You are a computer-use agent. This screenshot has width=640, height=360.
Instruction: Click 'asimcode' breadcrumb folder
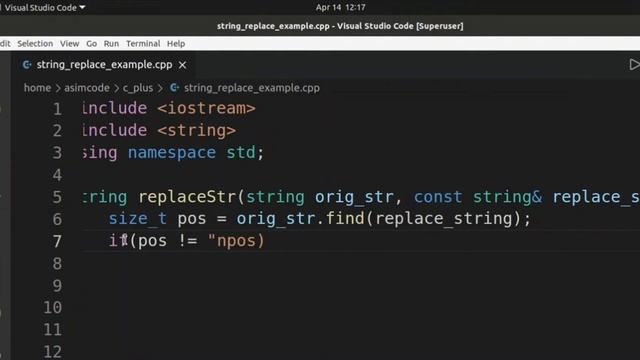(87, 88)
